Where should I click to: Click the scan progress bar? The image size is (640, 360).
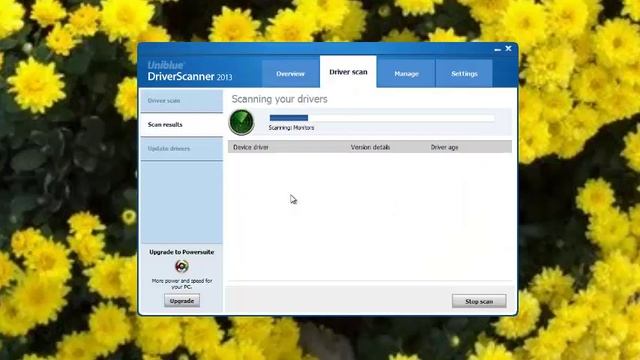click(382, 118)
